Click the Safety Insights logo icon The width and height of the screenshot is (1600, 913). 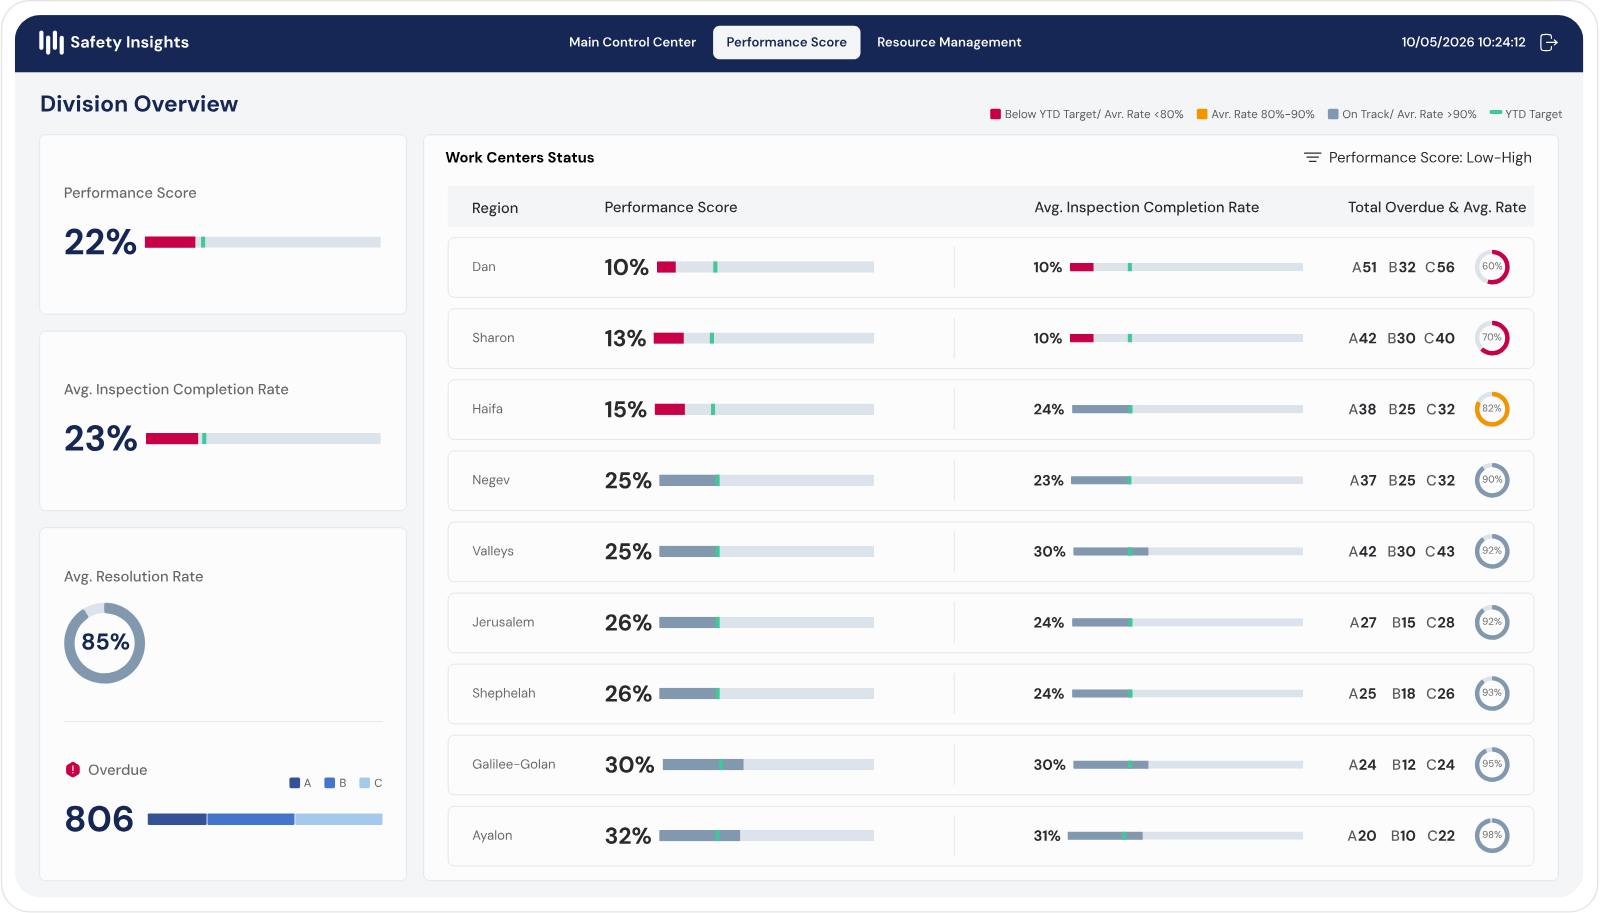coord(51,42)
